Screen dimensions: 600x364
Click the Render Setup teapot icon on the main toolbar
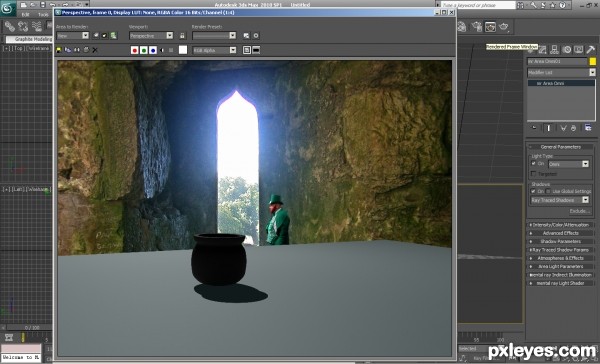pyautogui.click(x=476, y=26)
